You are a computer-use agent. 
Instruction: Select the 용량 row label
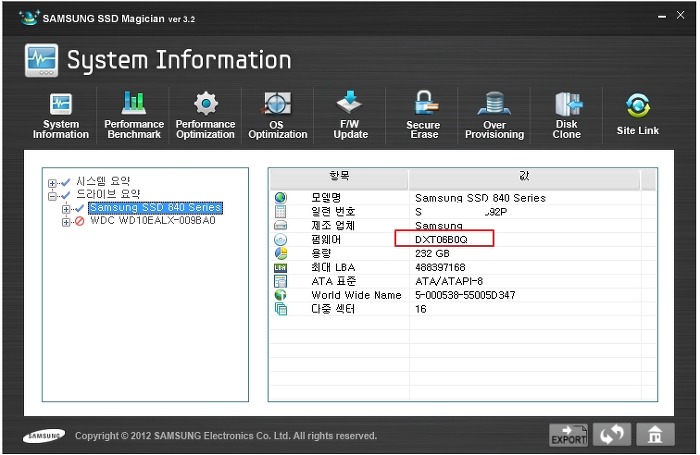point(321,254)
